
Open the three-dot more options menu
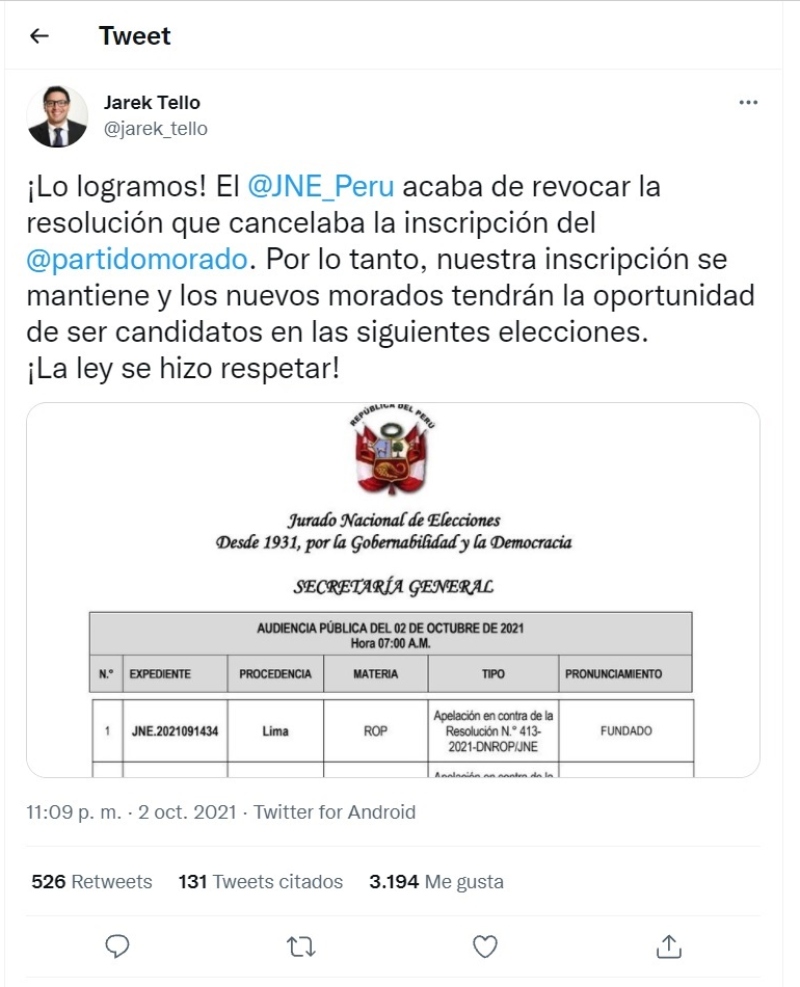748,103
